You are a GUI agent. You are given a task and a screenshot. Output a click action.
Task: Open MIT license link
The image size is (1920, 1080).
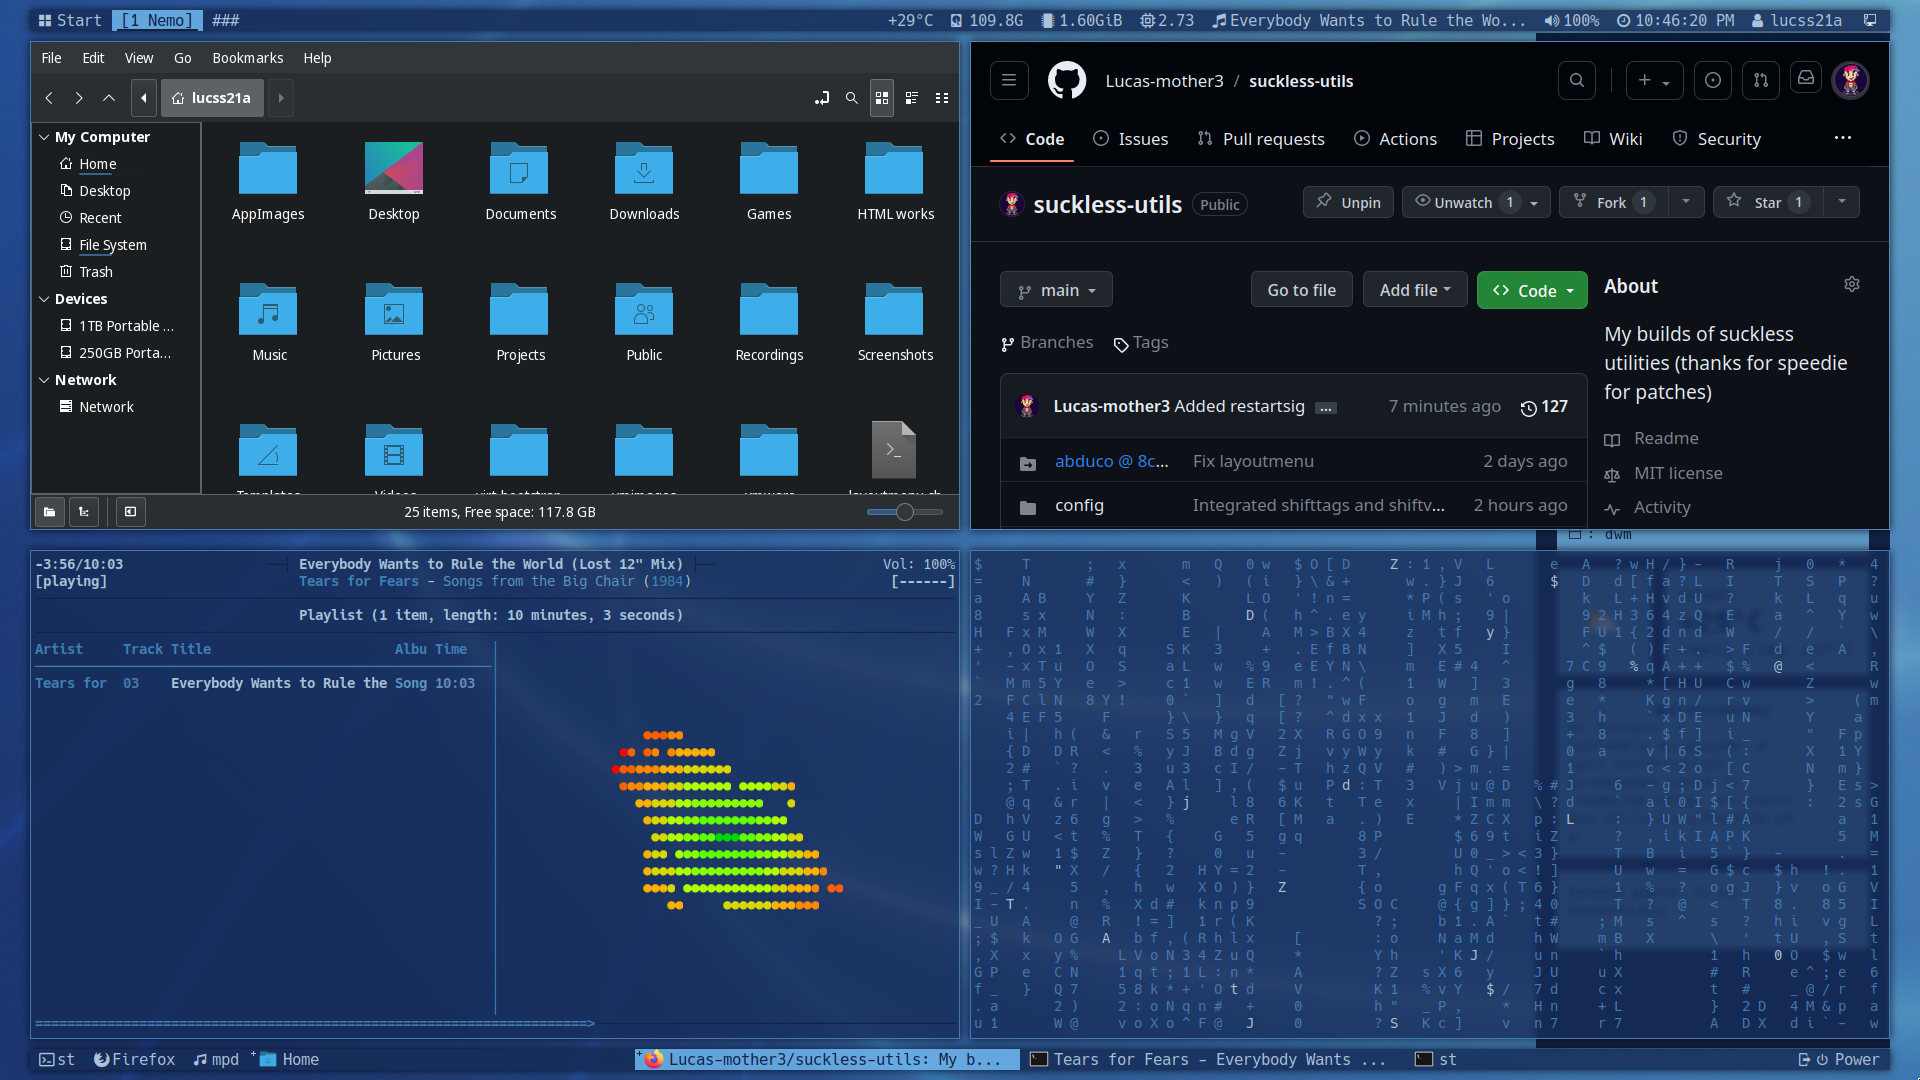click(x=1678, y=473)
